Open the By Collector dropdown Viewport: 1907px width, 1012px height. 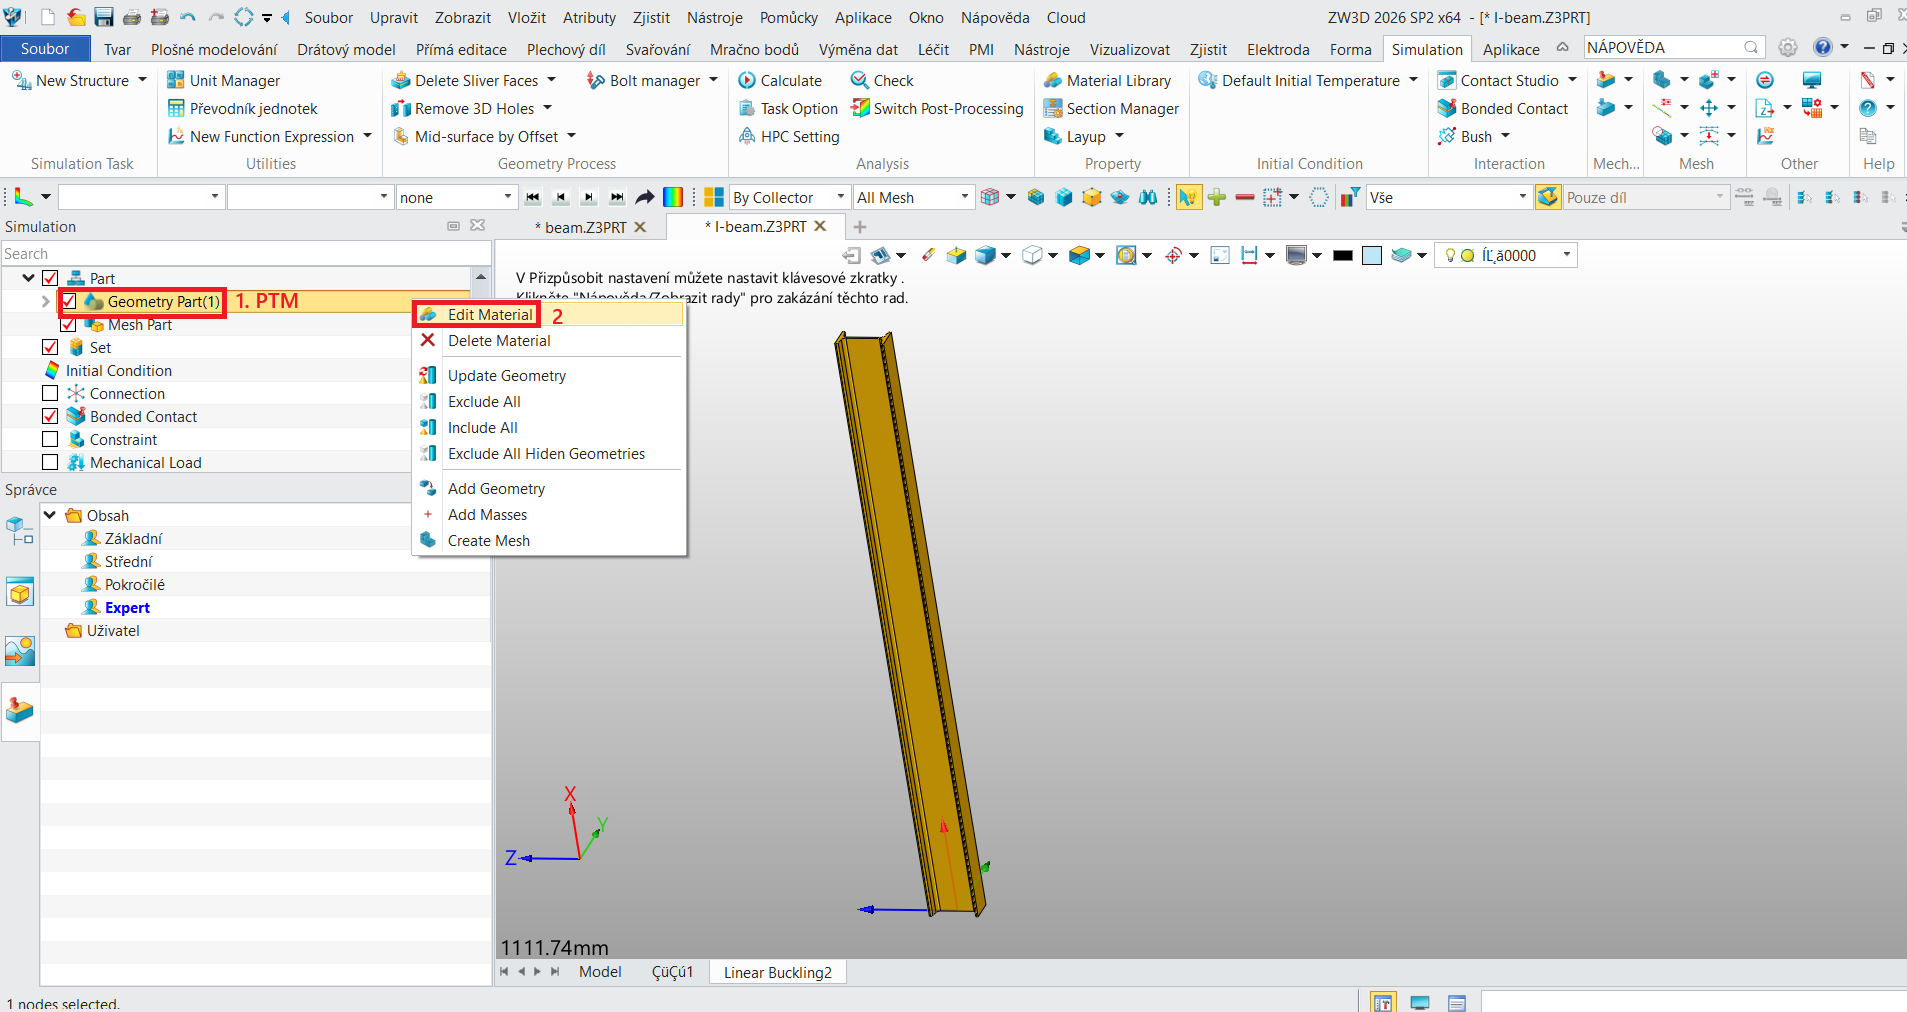pyautogui.click(x=789, y=197)
